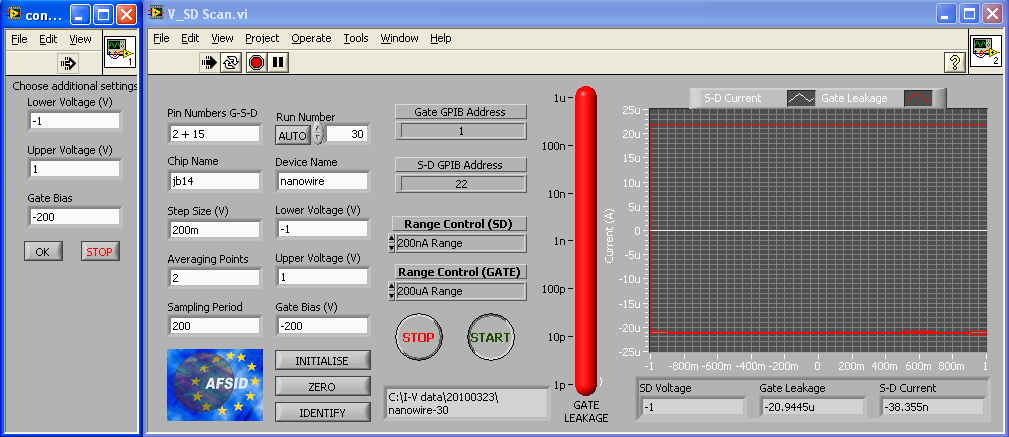Screen dimensions: 1009x437
Task: Click the Run arrow in V_SD Scan toolbar
Action: (209, 62)
